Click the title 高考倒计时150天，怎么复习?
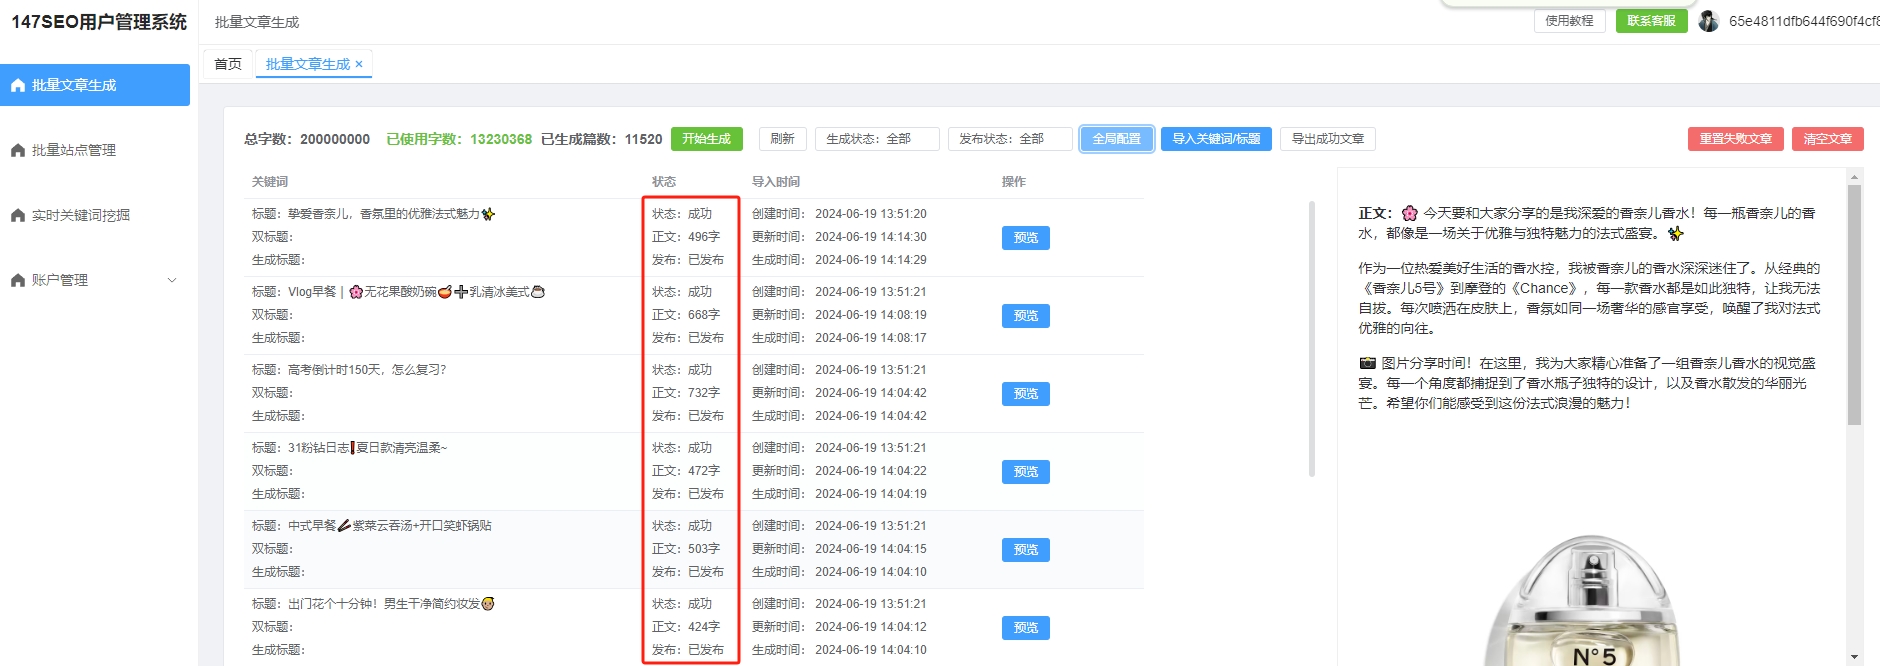This screenshot has height=666, width=1880. coord(349,370)
